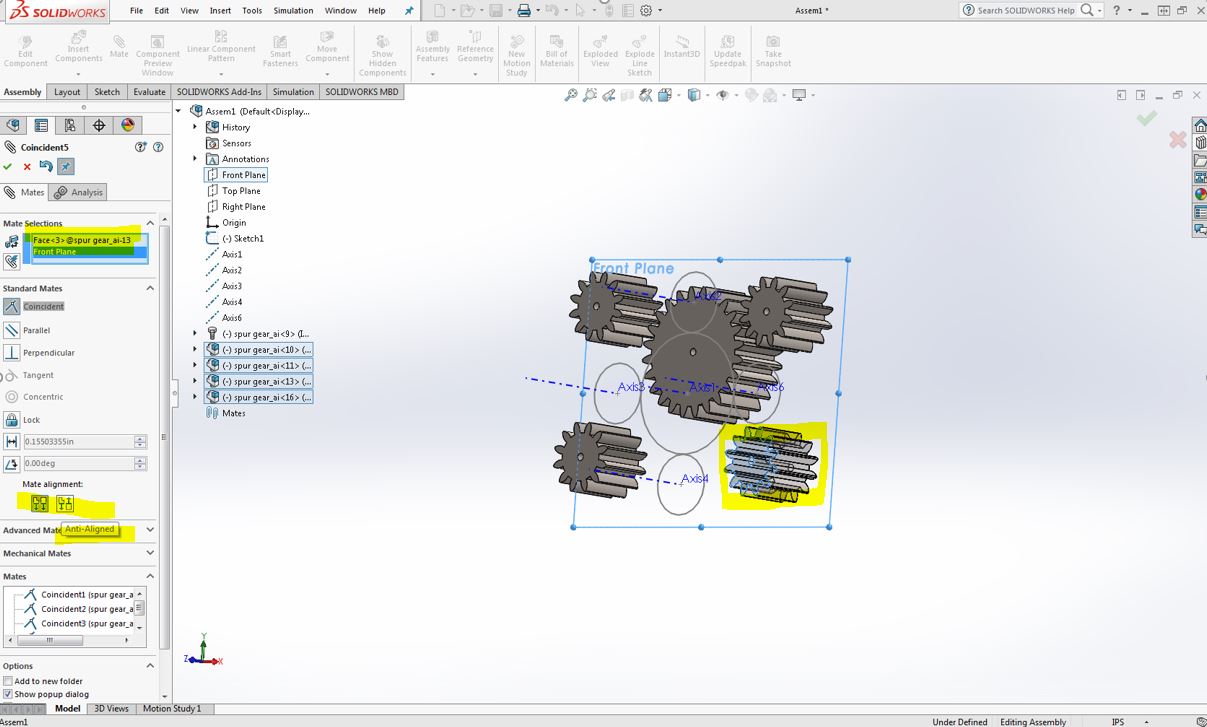Enable Add to new folder checkbox
This screenshot has width=1207, height=727.
pos(8,681)
